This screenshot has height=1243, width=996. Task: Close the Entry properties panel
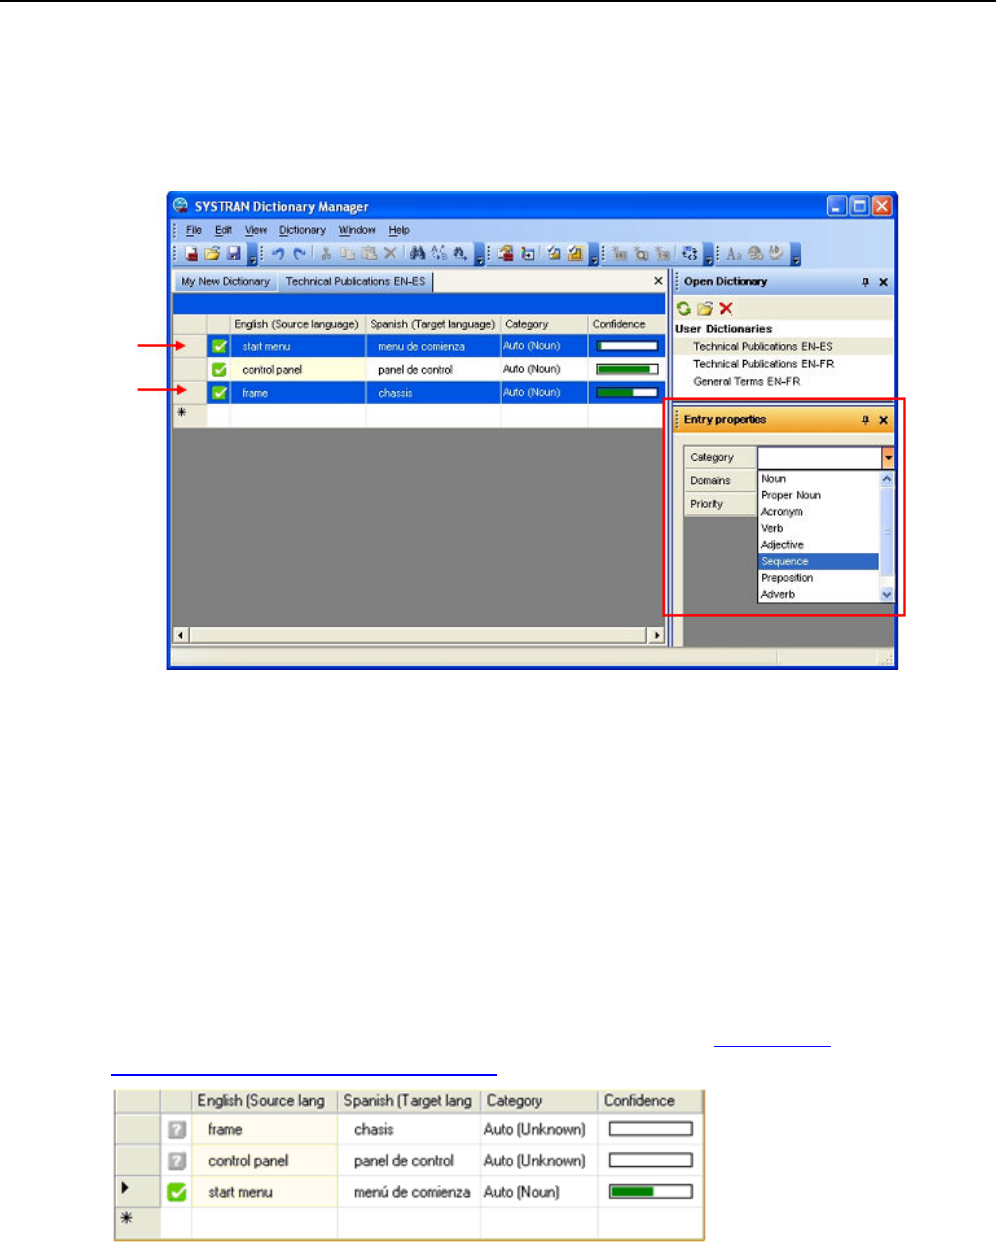pos(883,420)
